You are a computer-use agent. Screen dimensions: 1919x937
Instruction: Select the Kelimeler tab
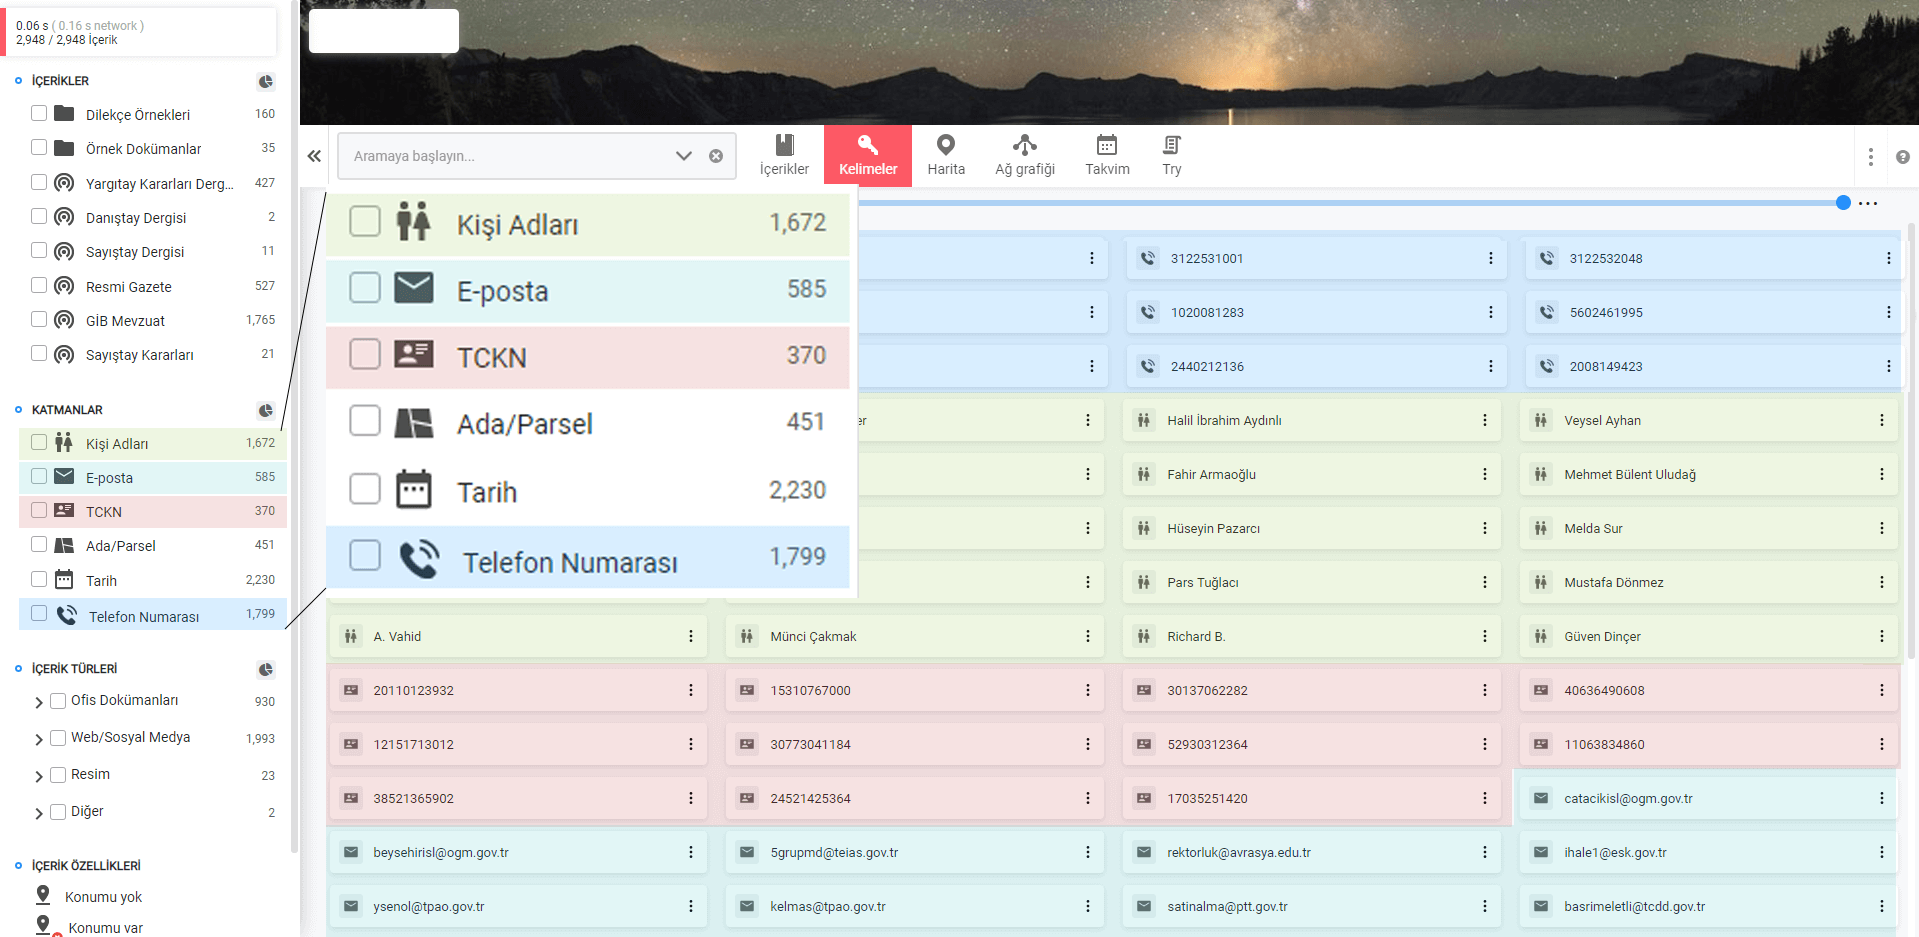pos(868,156)
